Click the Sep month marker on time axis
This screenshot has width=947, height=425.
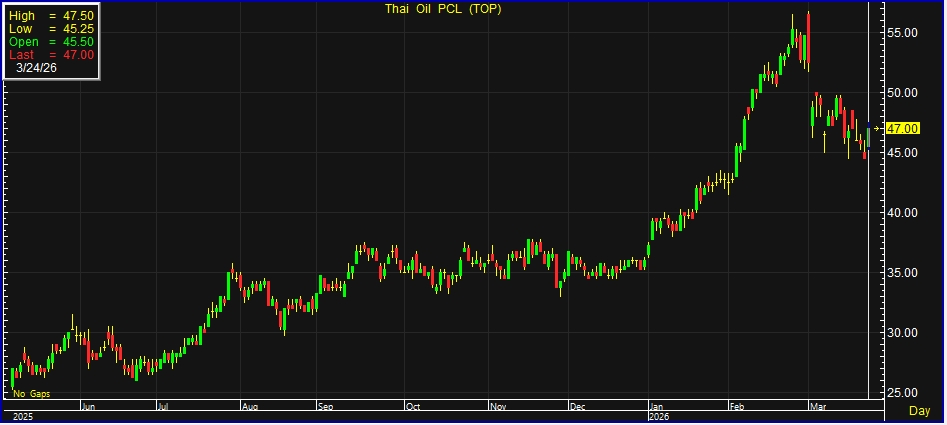[326, 407]
